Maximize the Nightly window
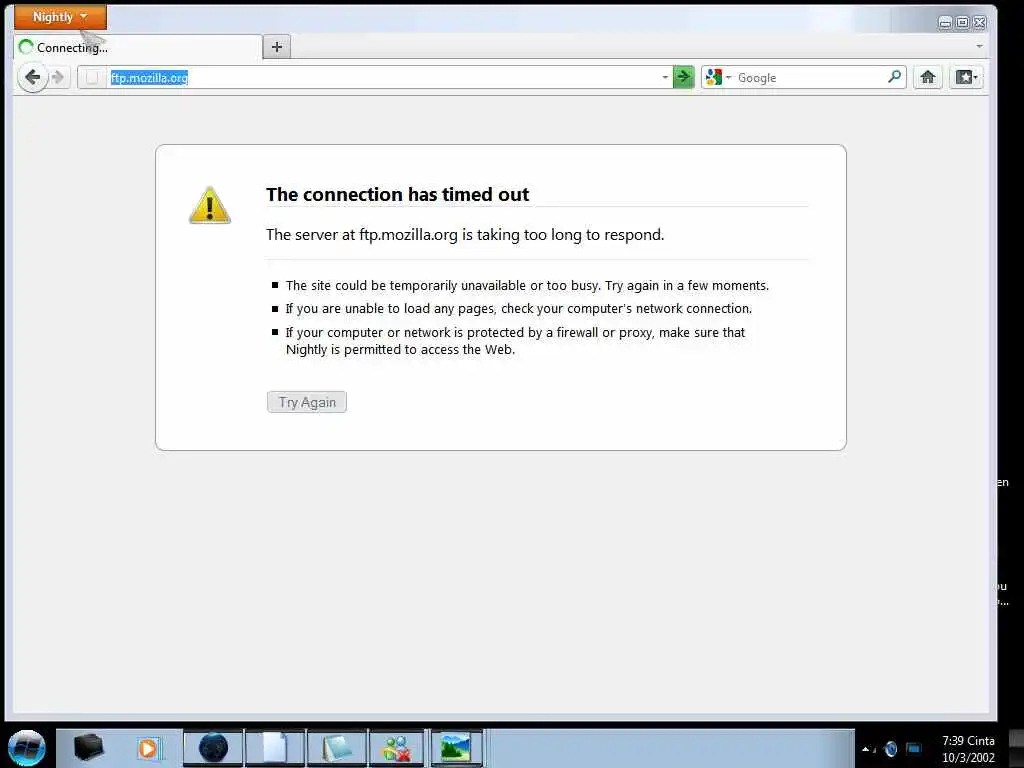The height and width of the screenshot is (768, 1024). coord(962,23)
